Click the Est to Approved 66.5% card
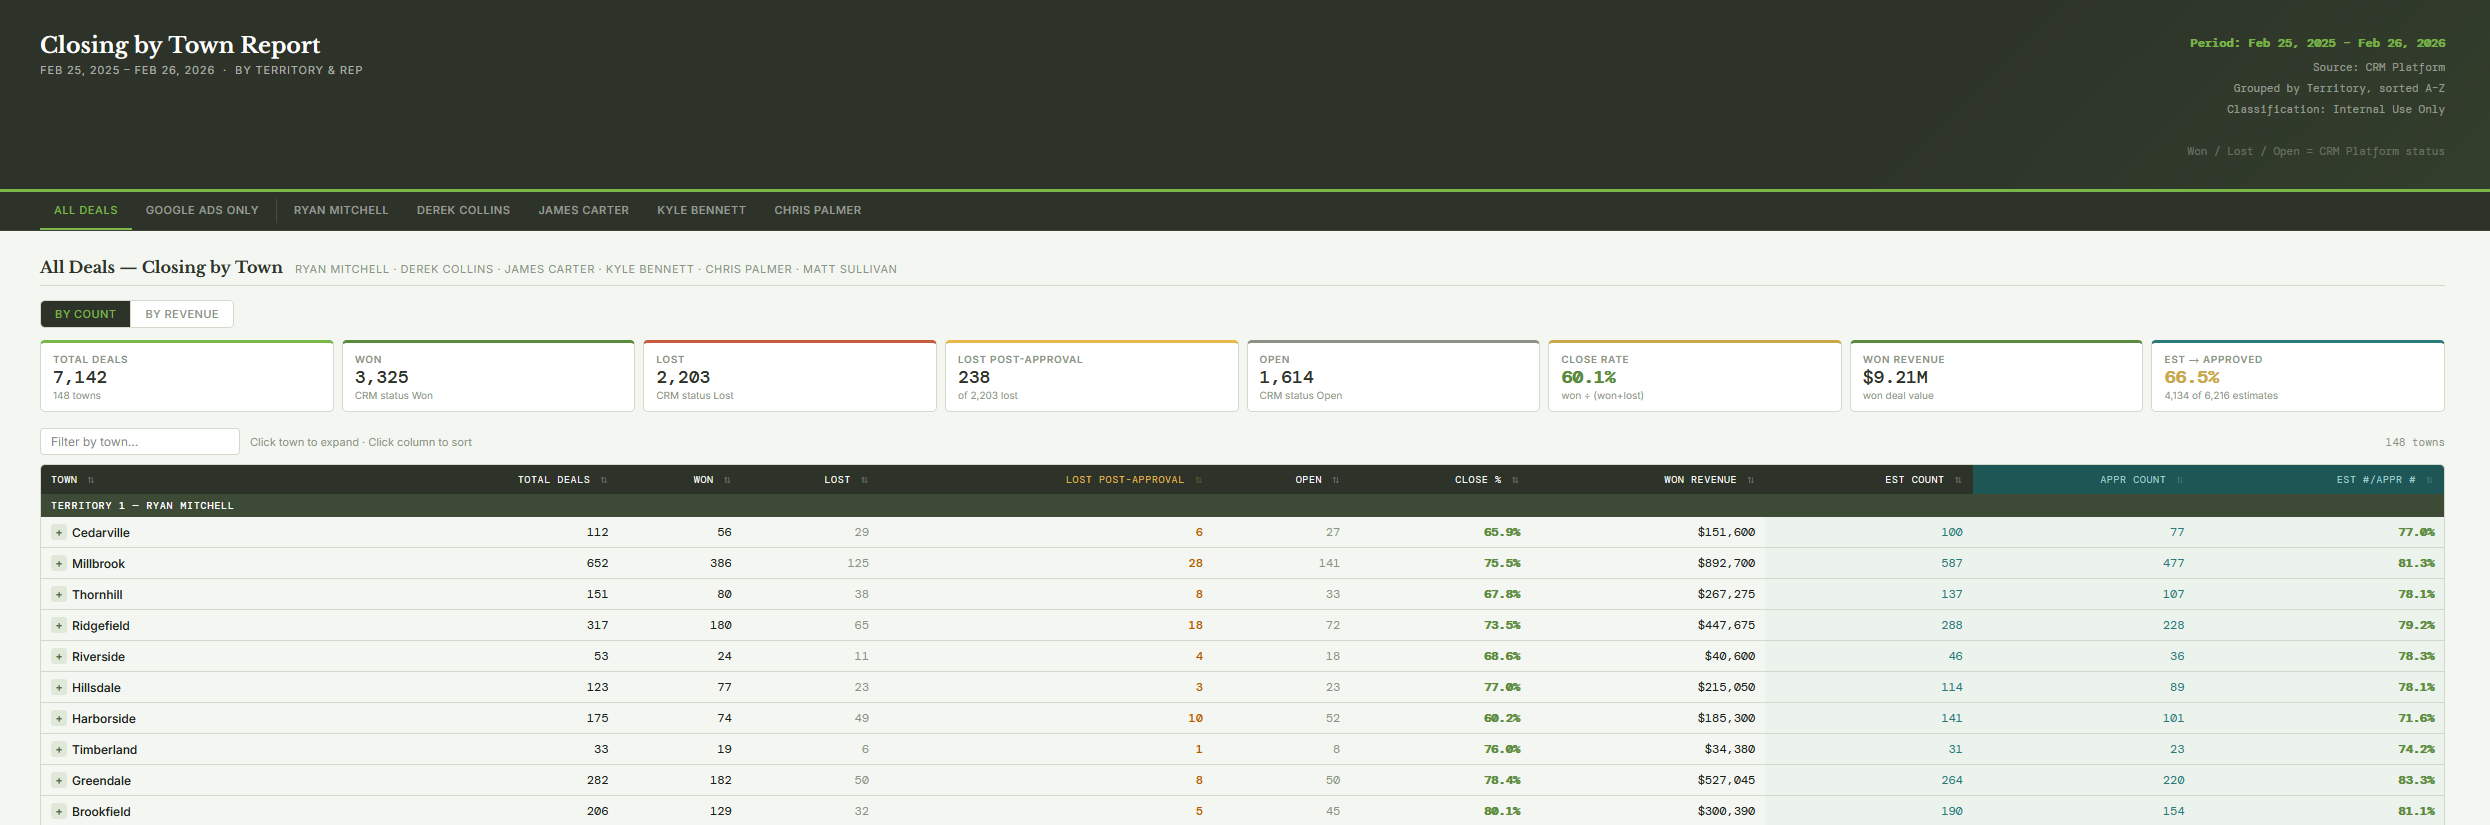 click(x=2298, y=376)
